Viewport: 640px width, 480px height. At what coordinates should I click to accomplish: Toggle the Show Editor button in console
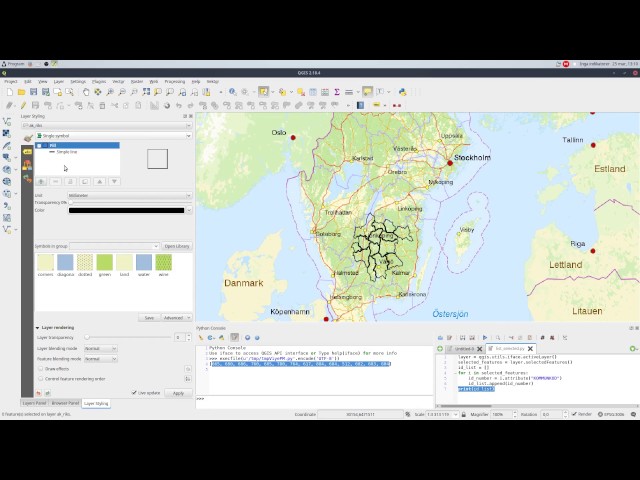[234, 338]
